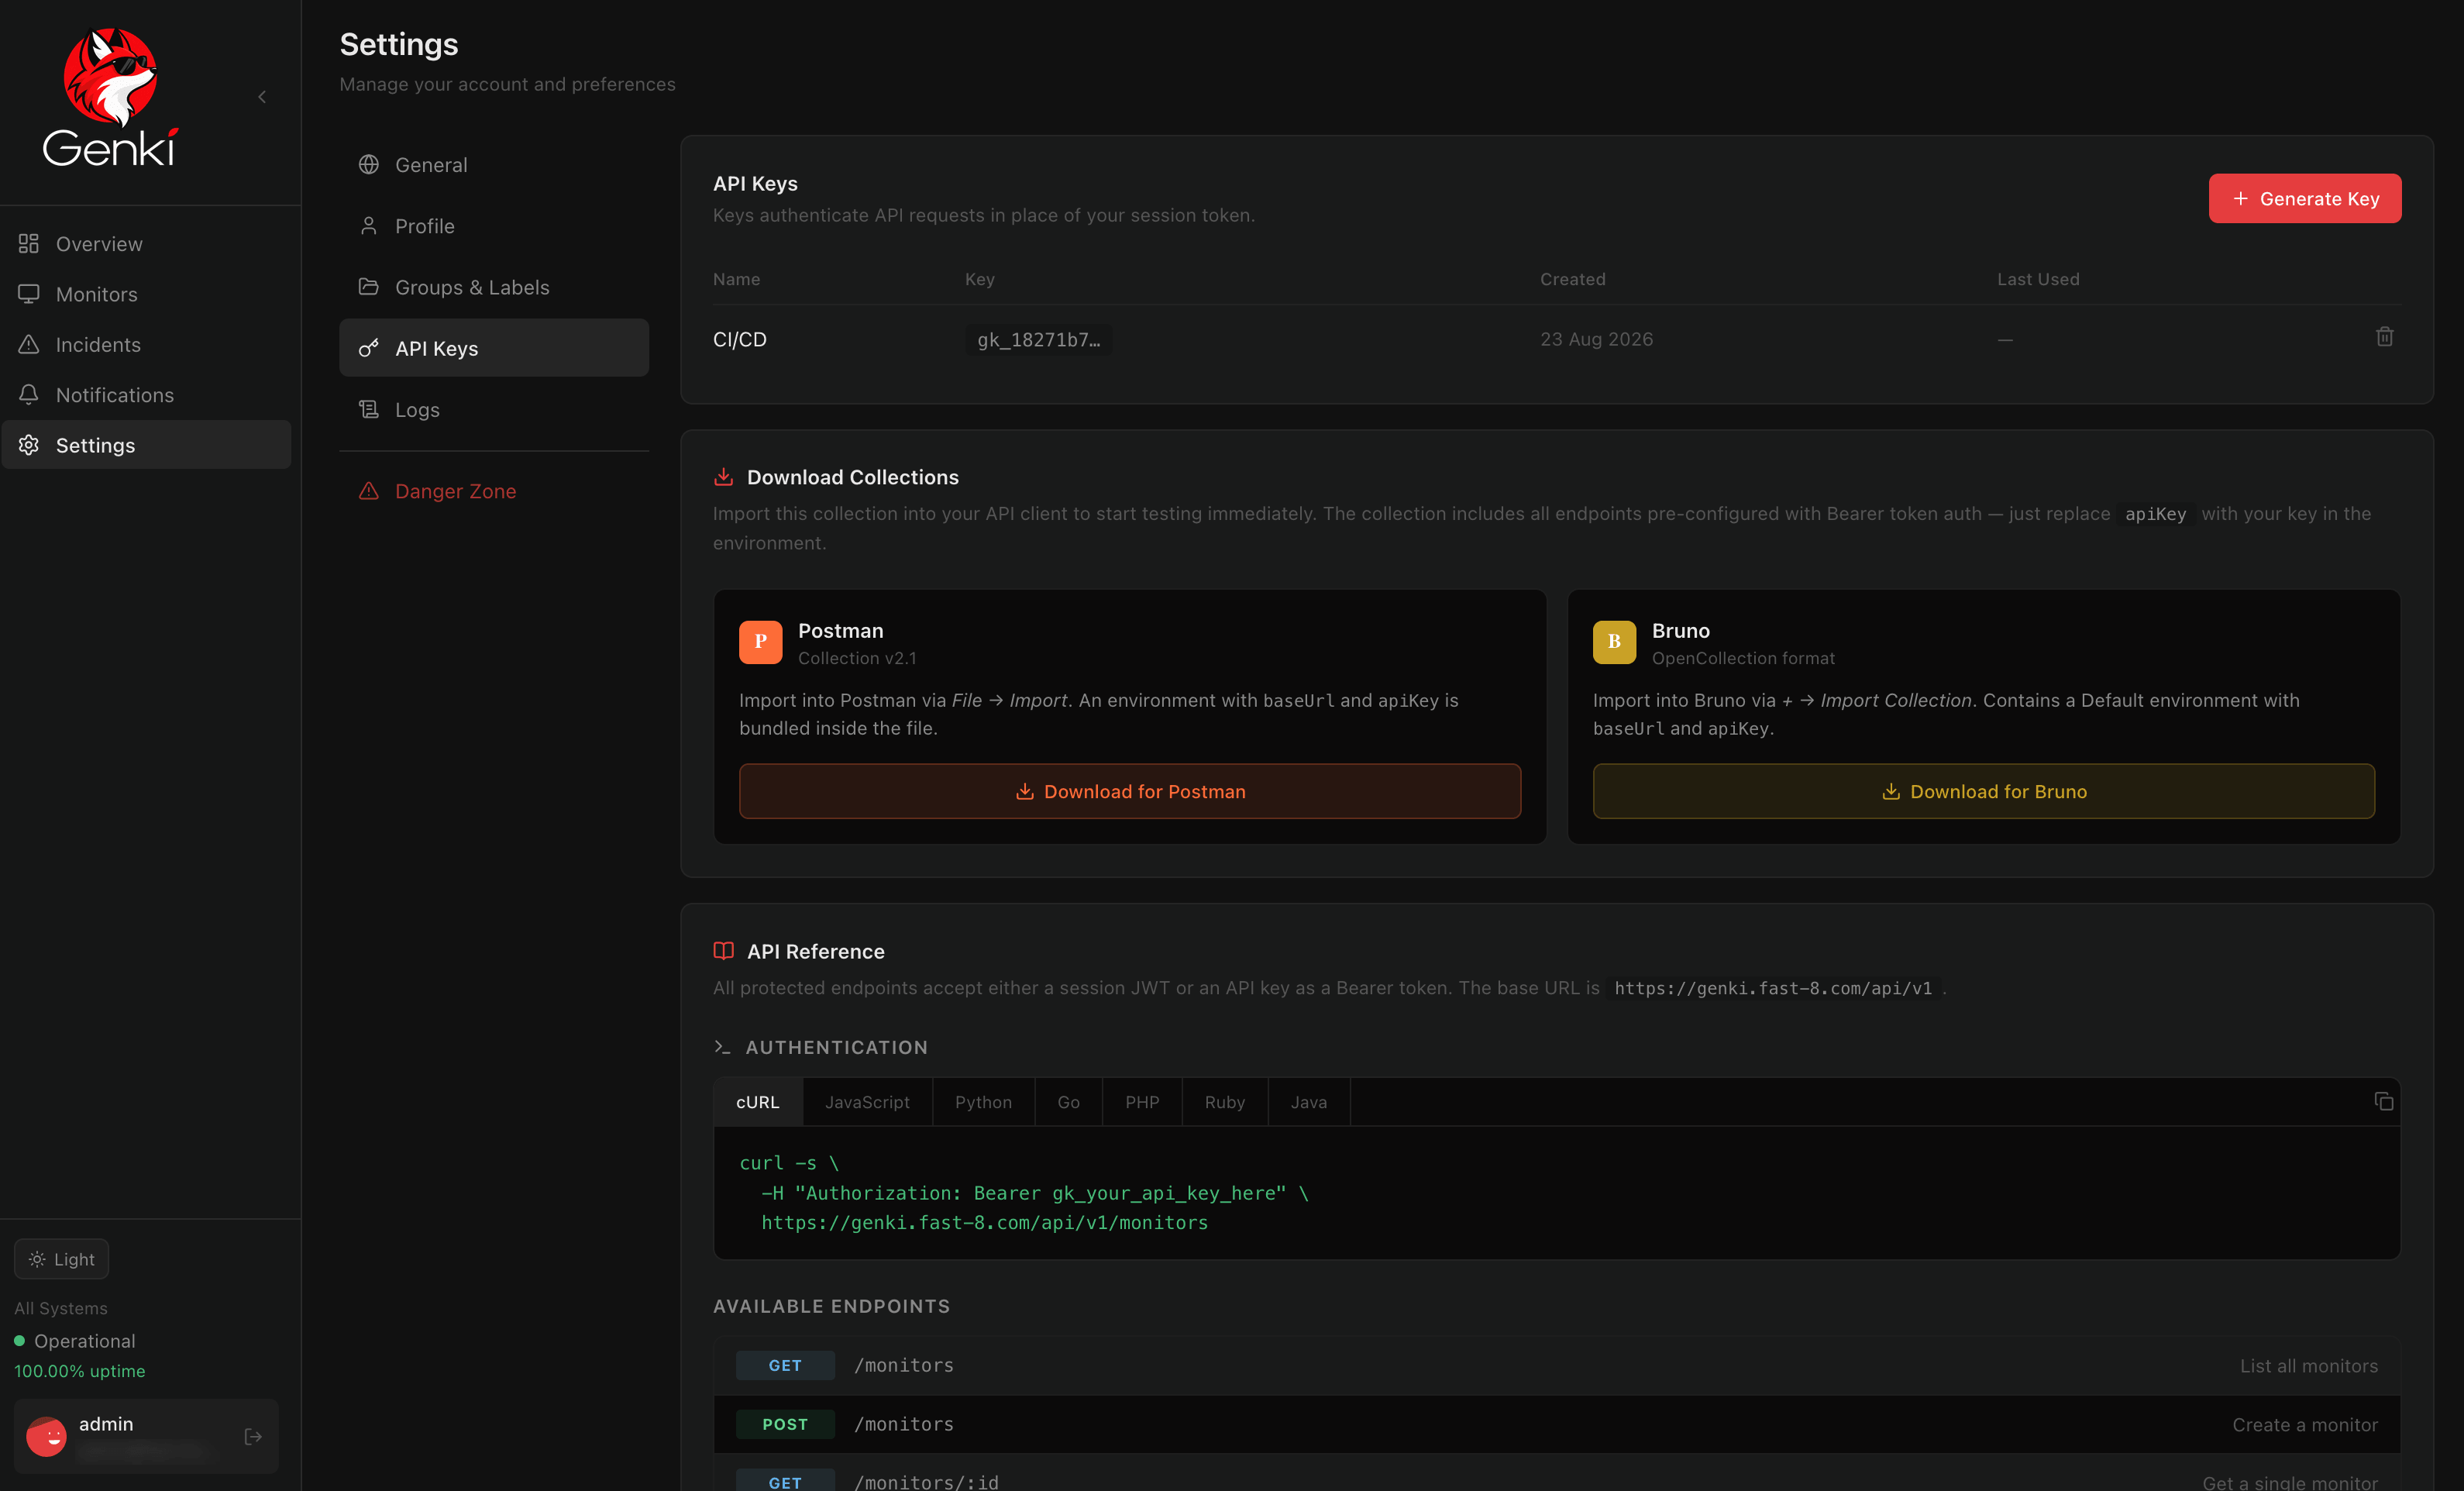Click the 100.00% uptime status text
The image size is (2464, 1491).
pyautogui.click(x=80, y=1372)
